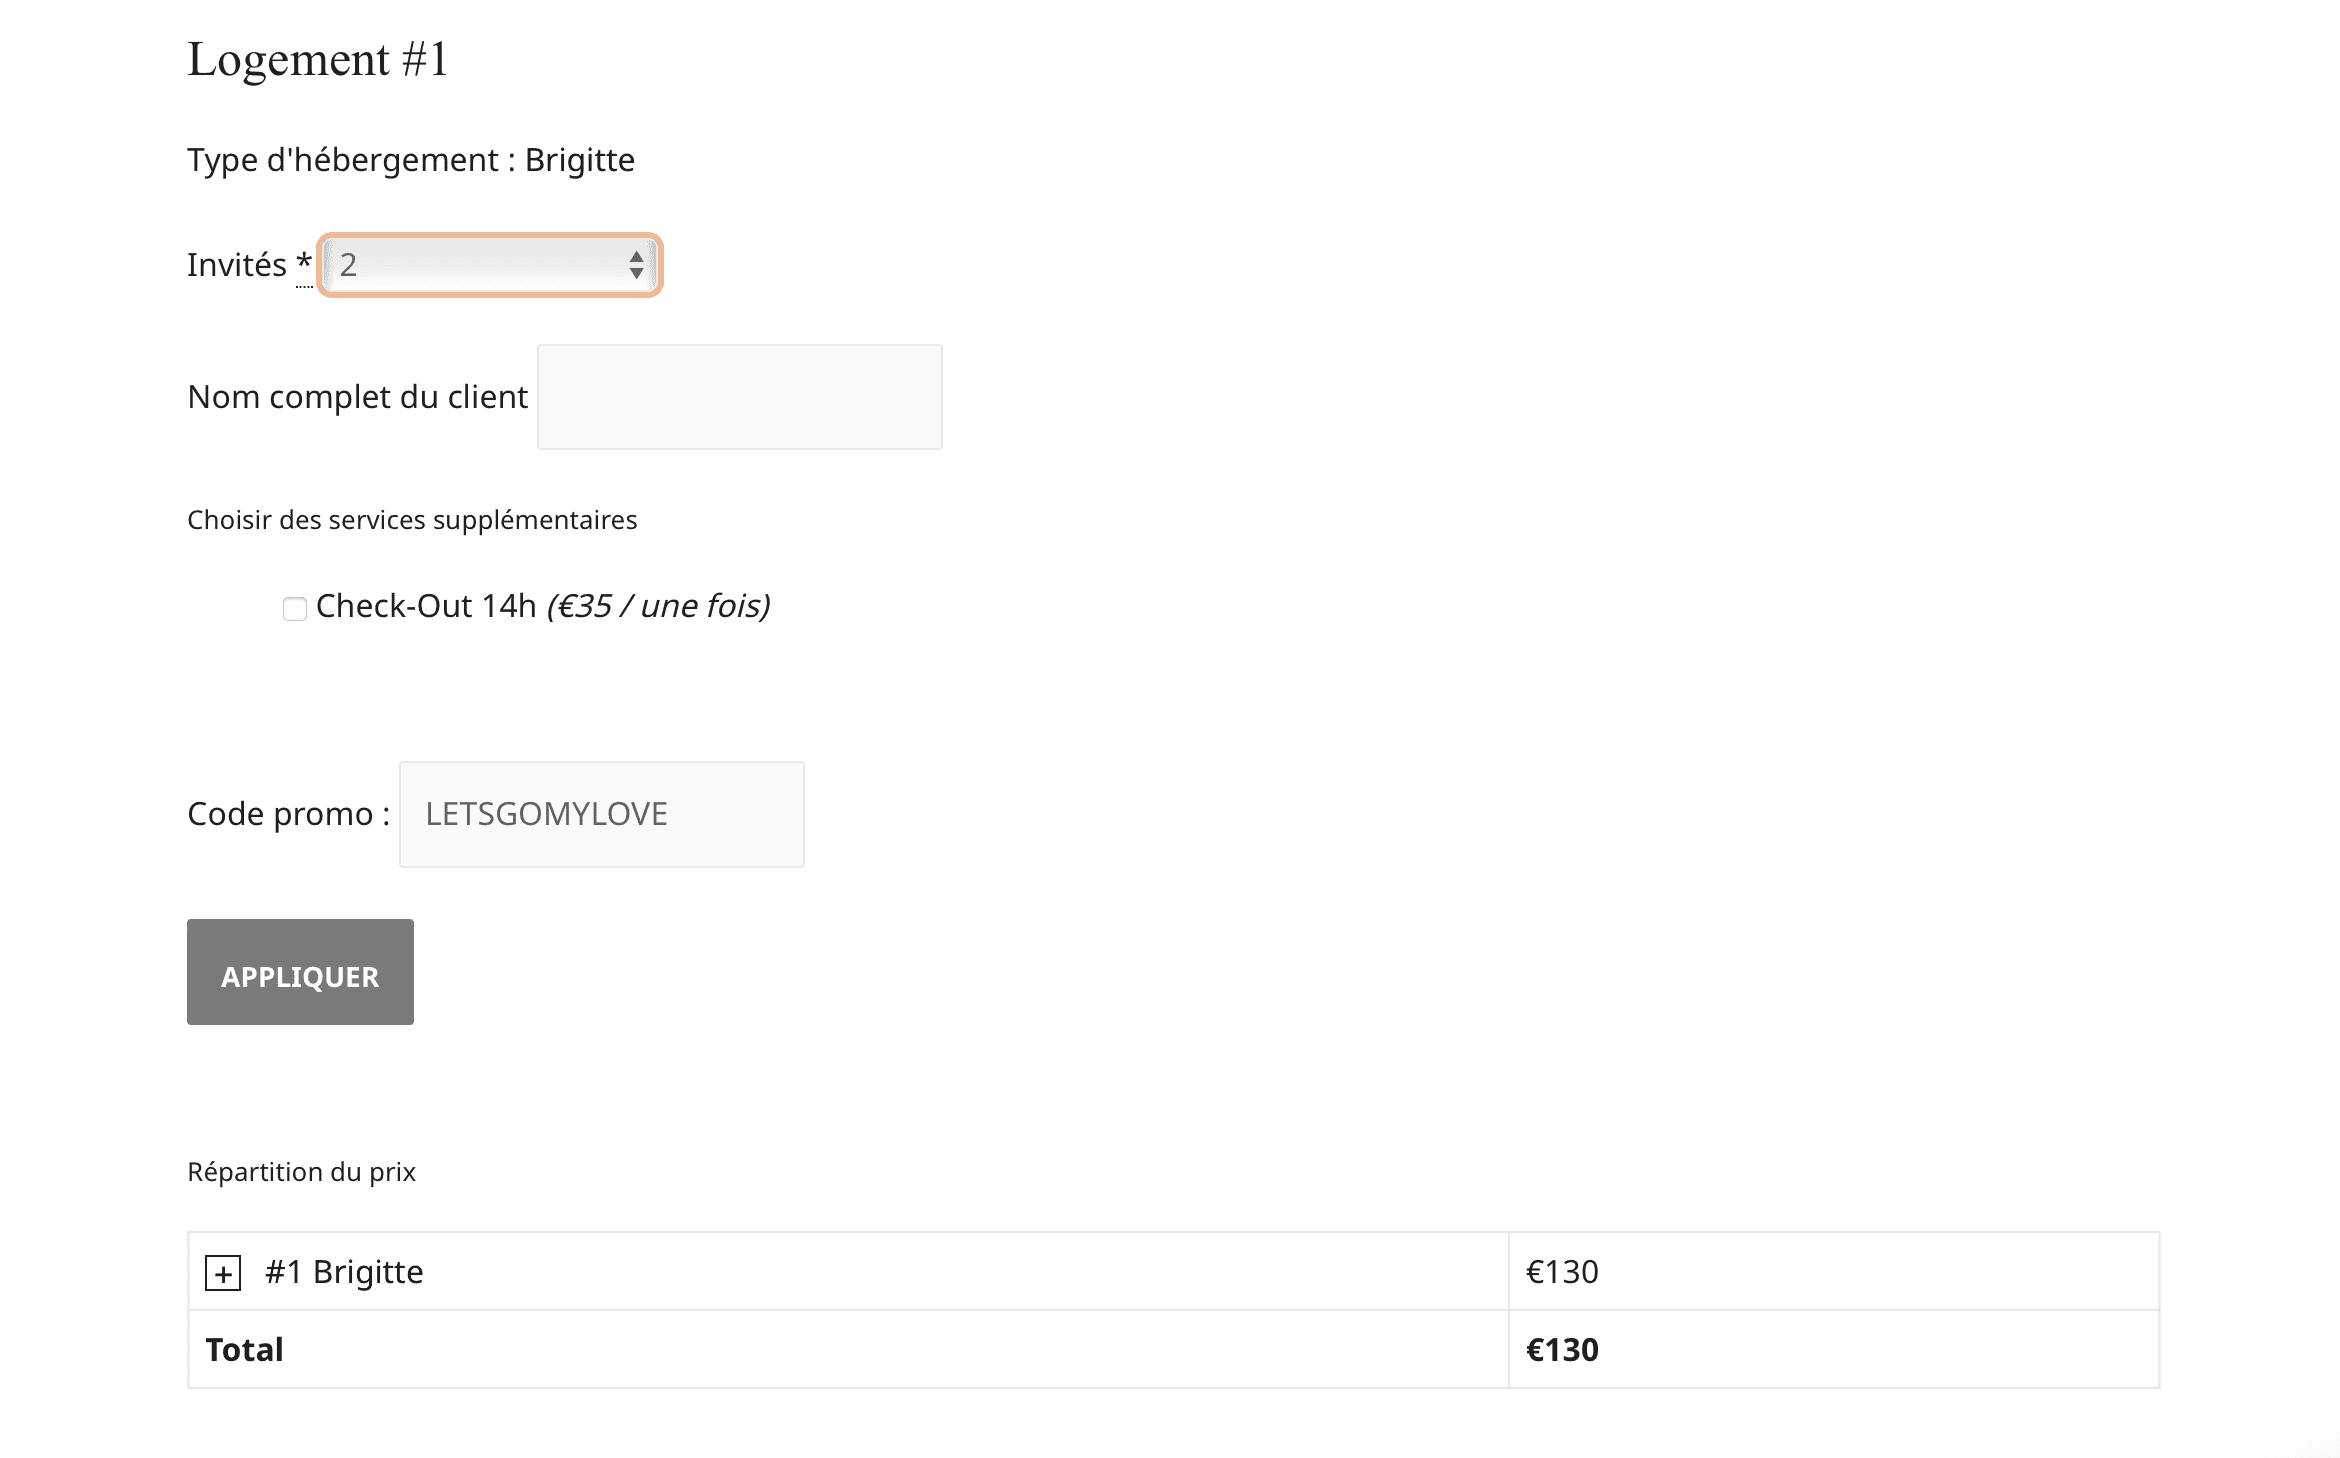Click the bold Total label
The height and width of the screenshot is (1458, 2340).
pos(244,1350)
